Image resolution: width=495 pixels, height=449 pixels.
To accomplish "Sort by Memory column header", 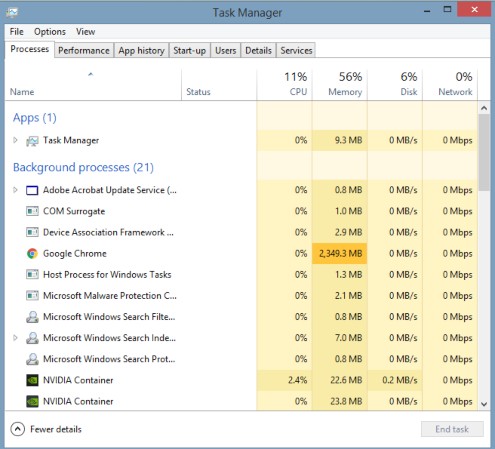I will [x=340, y=84].
